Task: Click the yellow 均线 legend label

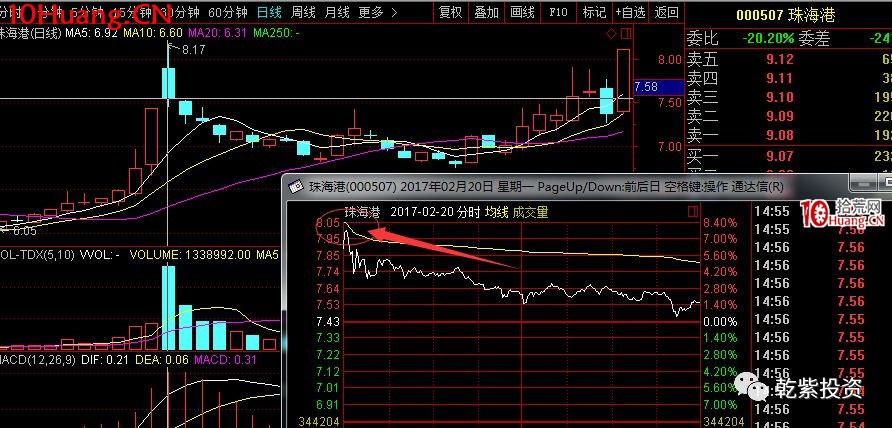Action: coord(496,212)
